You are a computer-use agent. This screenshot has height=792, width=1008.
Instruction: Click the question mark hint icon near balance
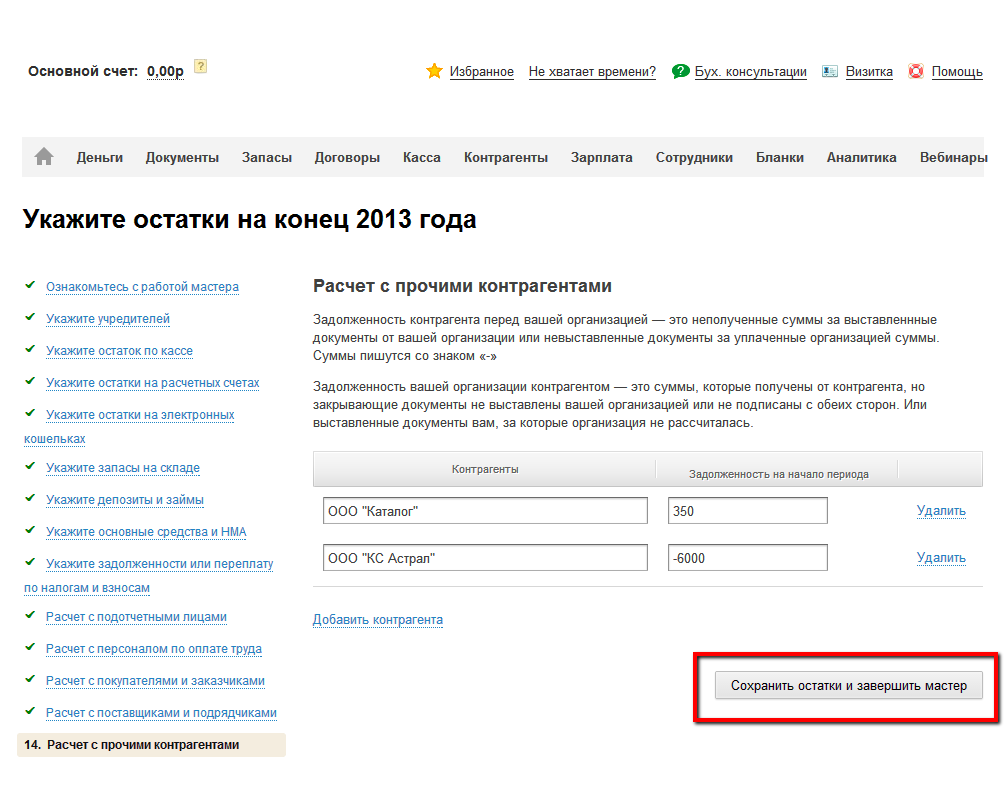pyautogui.click(x=201, y=66)
